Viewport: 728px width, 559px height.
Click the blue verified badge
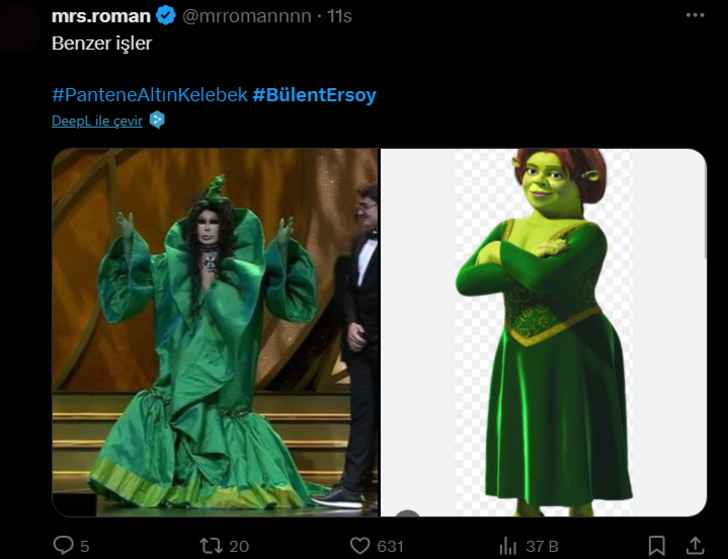point(166,16)
